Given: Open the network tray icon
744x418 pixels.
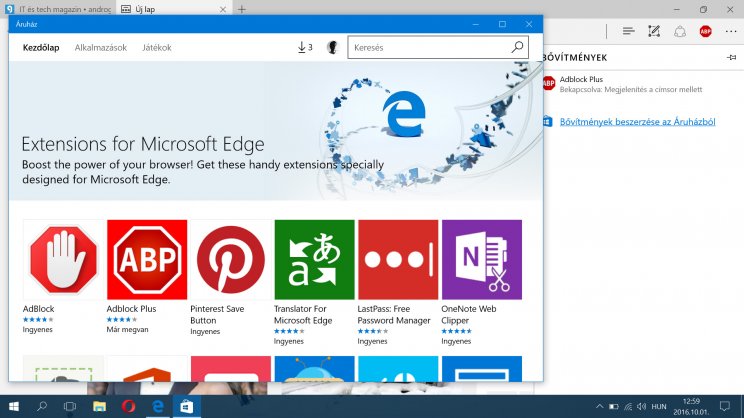Looking at the screenshot, I should click(x=628, y=407).
